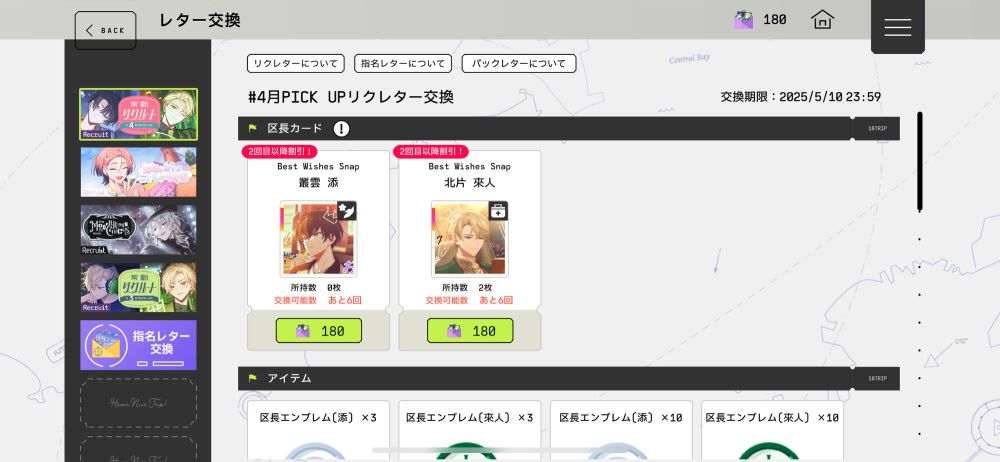This screenshot has width=1000, height=462.
Task: Select 区長エンブレム(添) ×3 item card
Action: tap(318, 431)
